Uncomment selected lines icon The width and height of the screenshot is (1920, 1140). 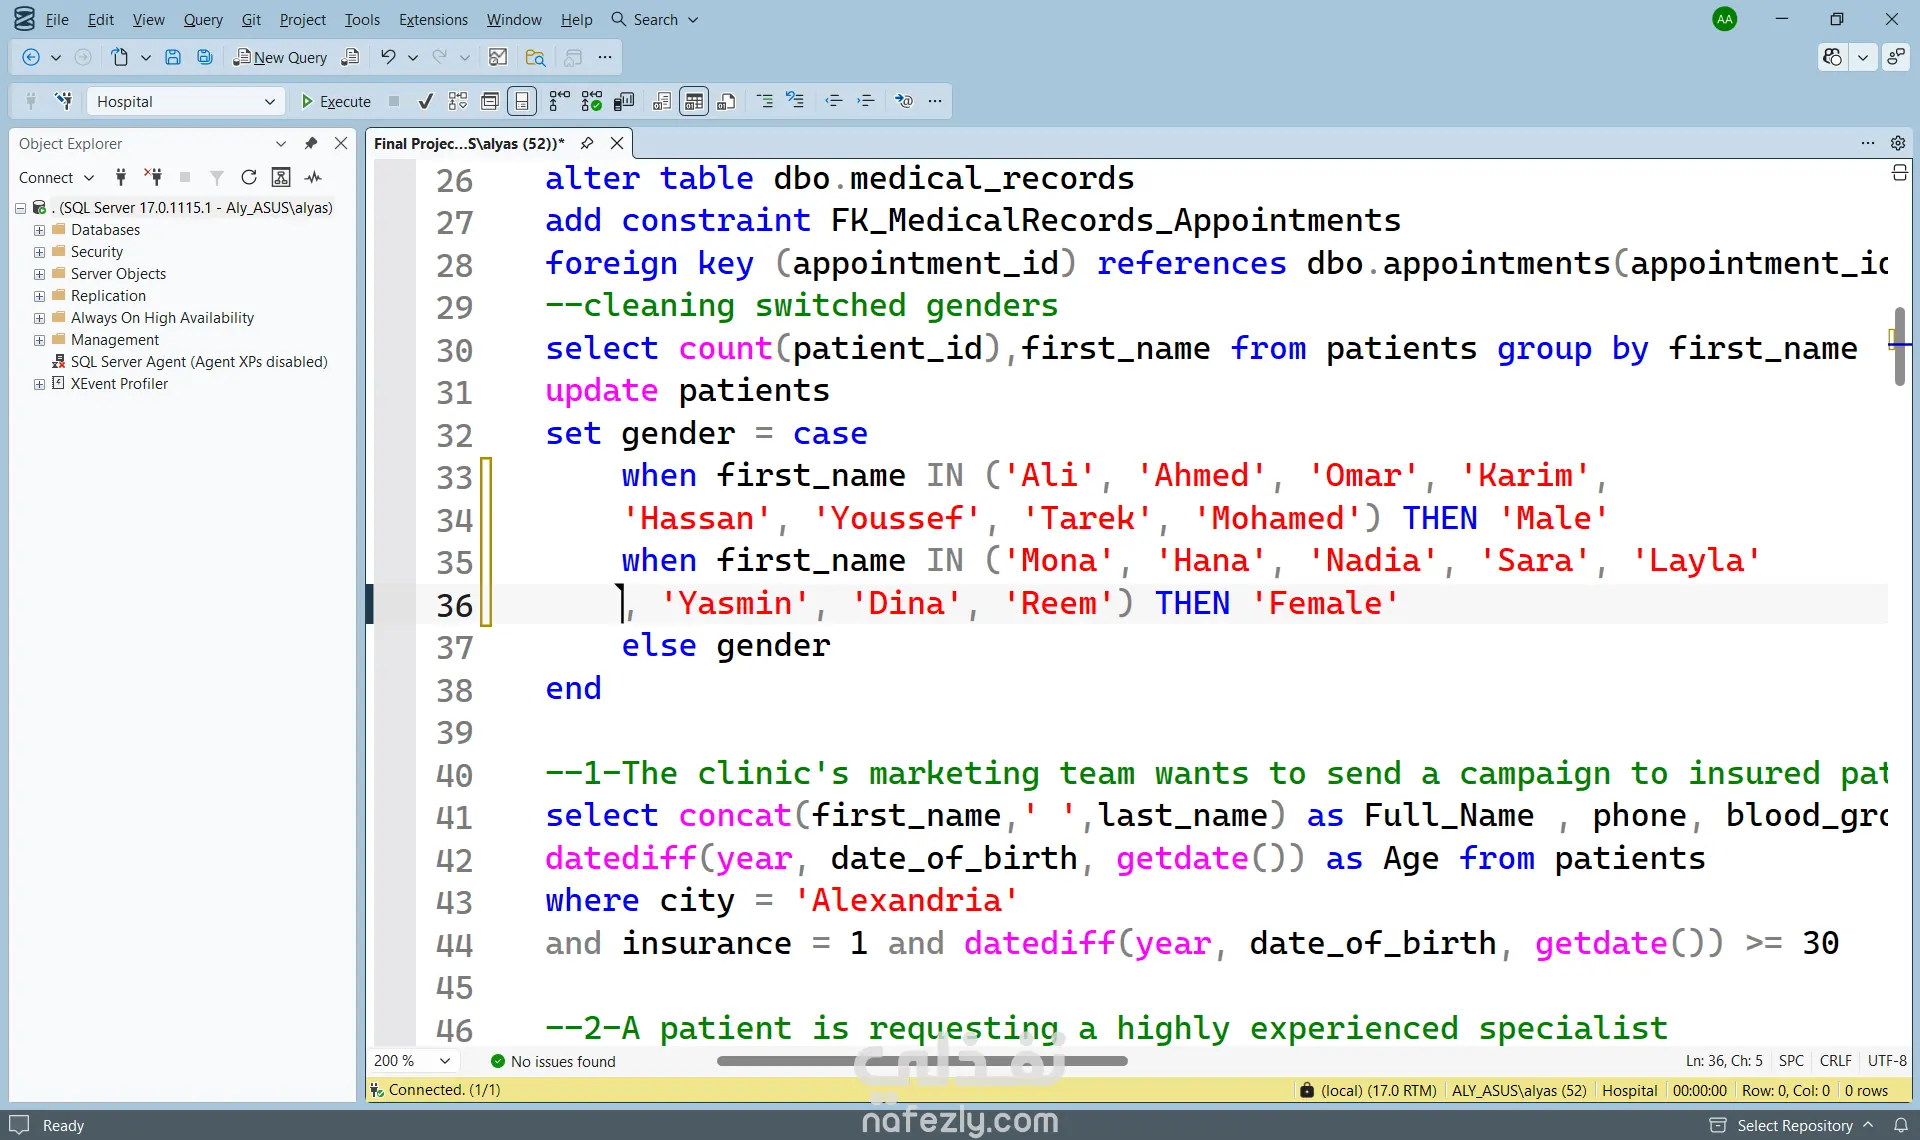(x=795, y=101)
